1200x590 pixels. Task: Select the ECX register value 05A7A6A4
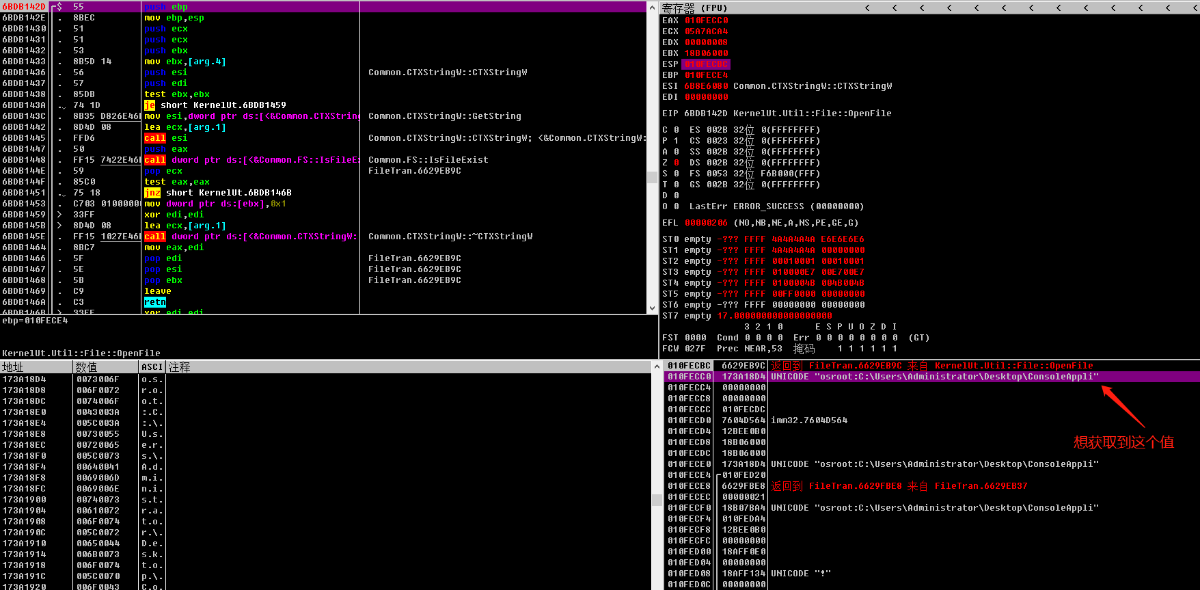click(x=706, y=32)
